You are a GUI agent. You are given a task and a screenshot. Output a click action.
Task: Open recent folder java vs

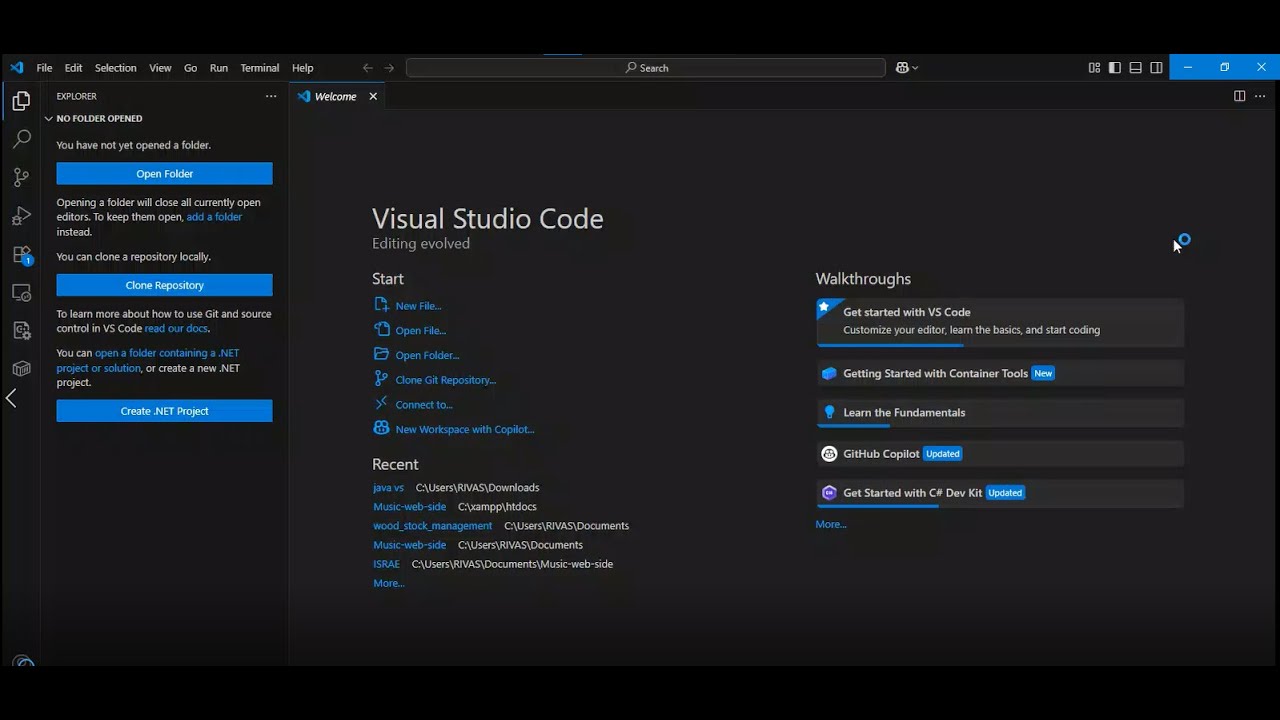click(388, 488)
